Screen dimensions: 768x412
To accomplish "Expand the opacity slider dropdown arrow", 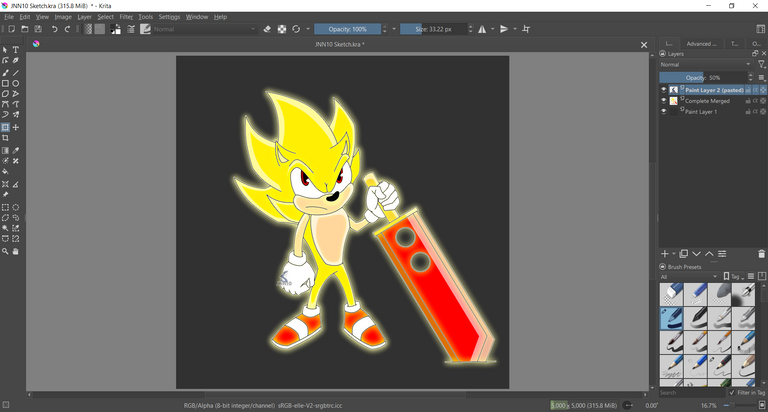I will pos(394,29).
